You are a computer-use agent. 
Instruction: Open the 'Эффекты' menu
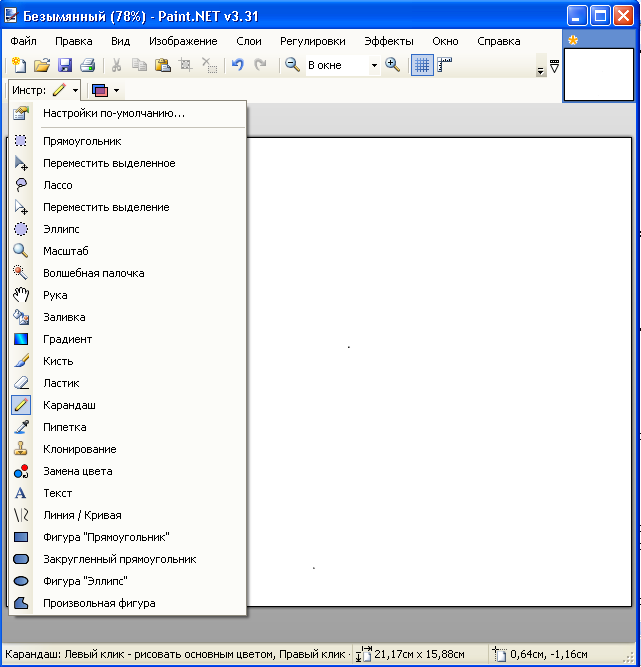(389, 41)
